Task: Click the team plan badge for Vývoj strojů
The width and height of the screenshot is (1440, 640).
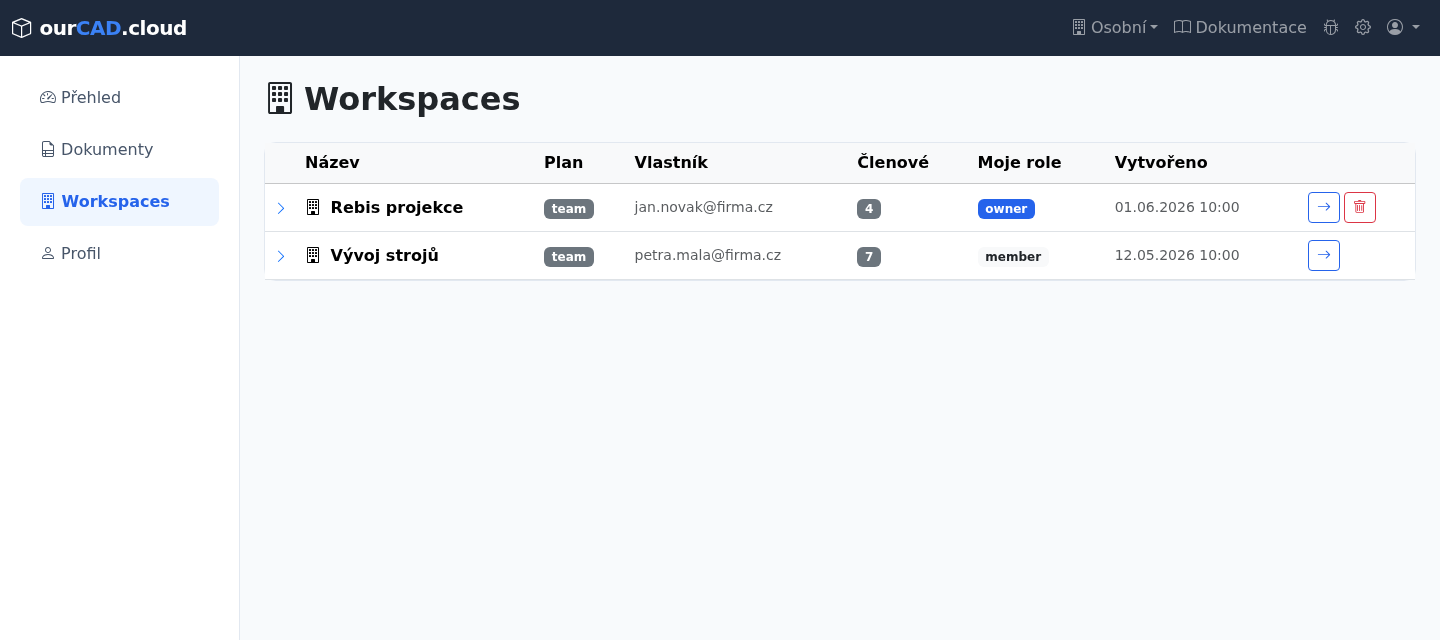Action: click(569, 257)
